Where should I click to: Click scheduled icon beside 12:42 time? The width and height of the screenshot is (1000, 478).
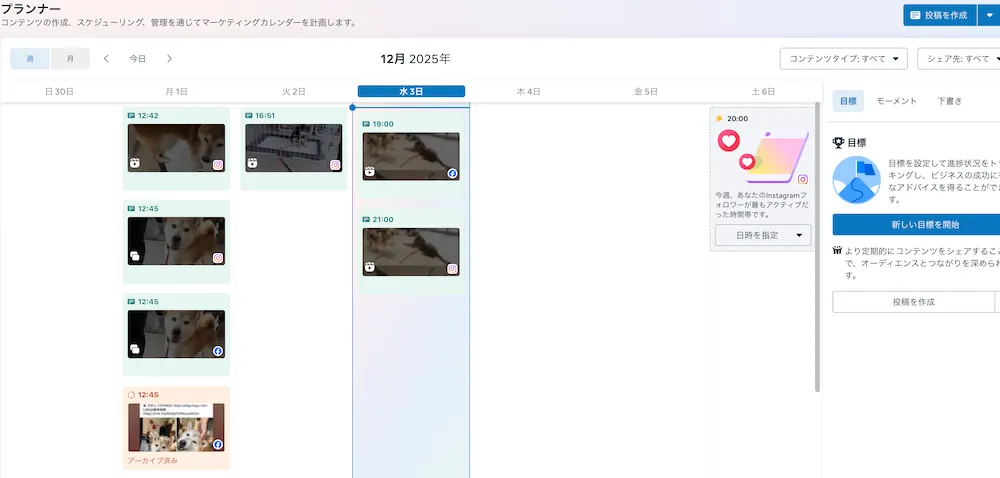[131, 115]
